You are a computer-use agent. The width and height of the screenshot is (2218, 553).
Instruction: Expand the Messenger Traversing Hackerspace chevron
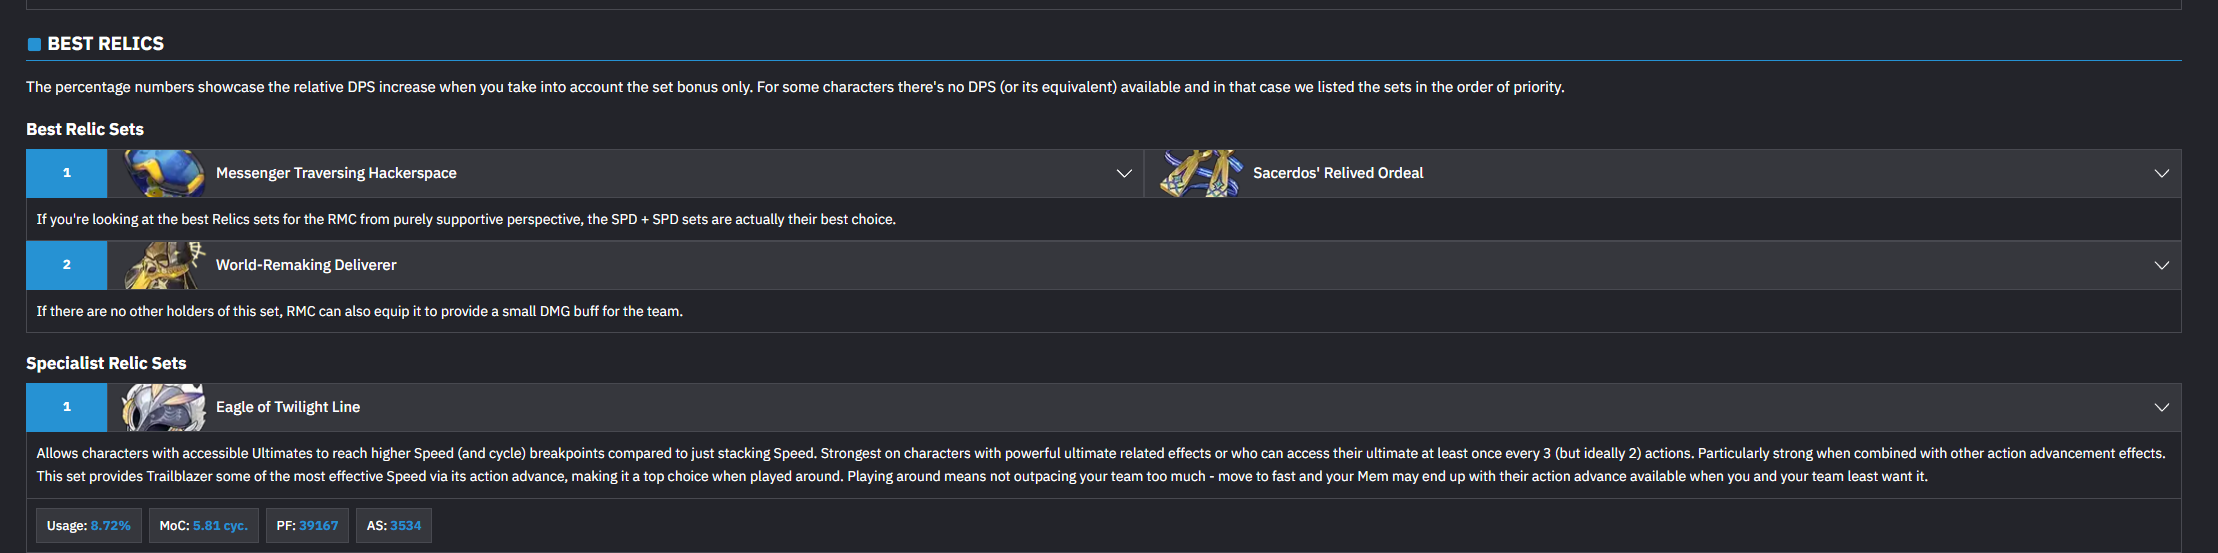(x=1124, y=173)
